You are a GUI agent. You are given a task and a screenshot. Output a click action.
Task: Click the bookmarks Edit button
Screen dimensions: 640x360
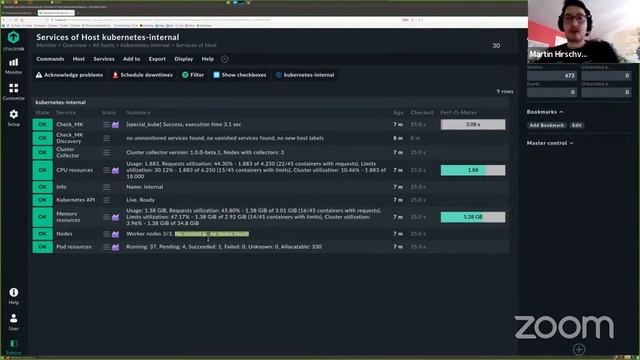[x=576, y=125]
